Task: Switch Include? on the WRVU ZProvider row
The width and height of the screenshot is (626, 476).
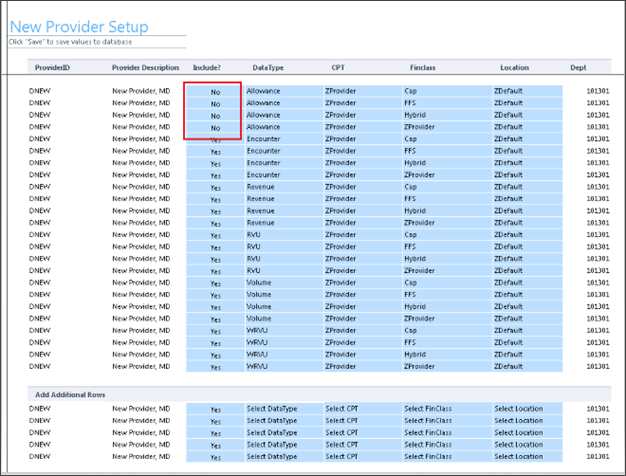Action: [x=215, y=367]
